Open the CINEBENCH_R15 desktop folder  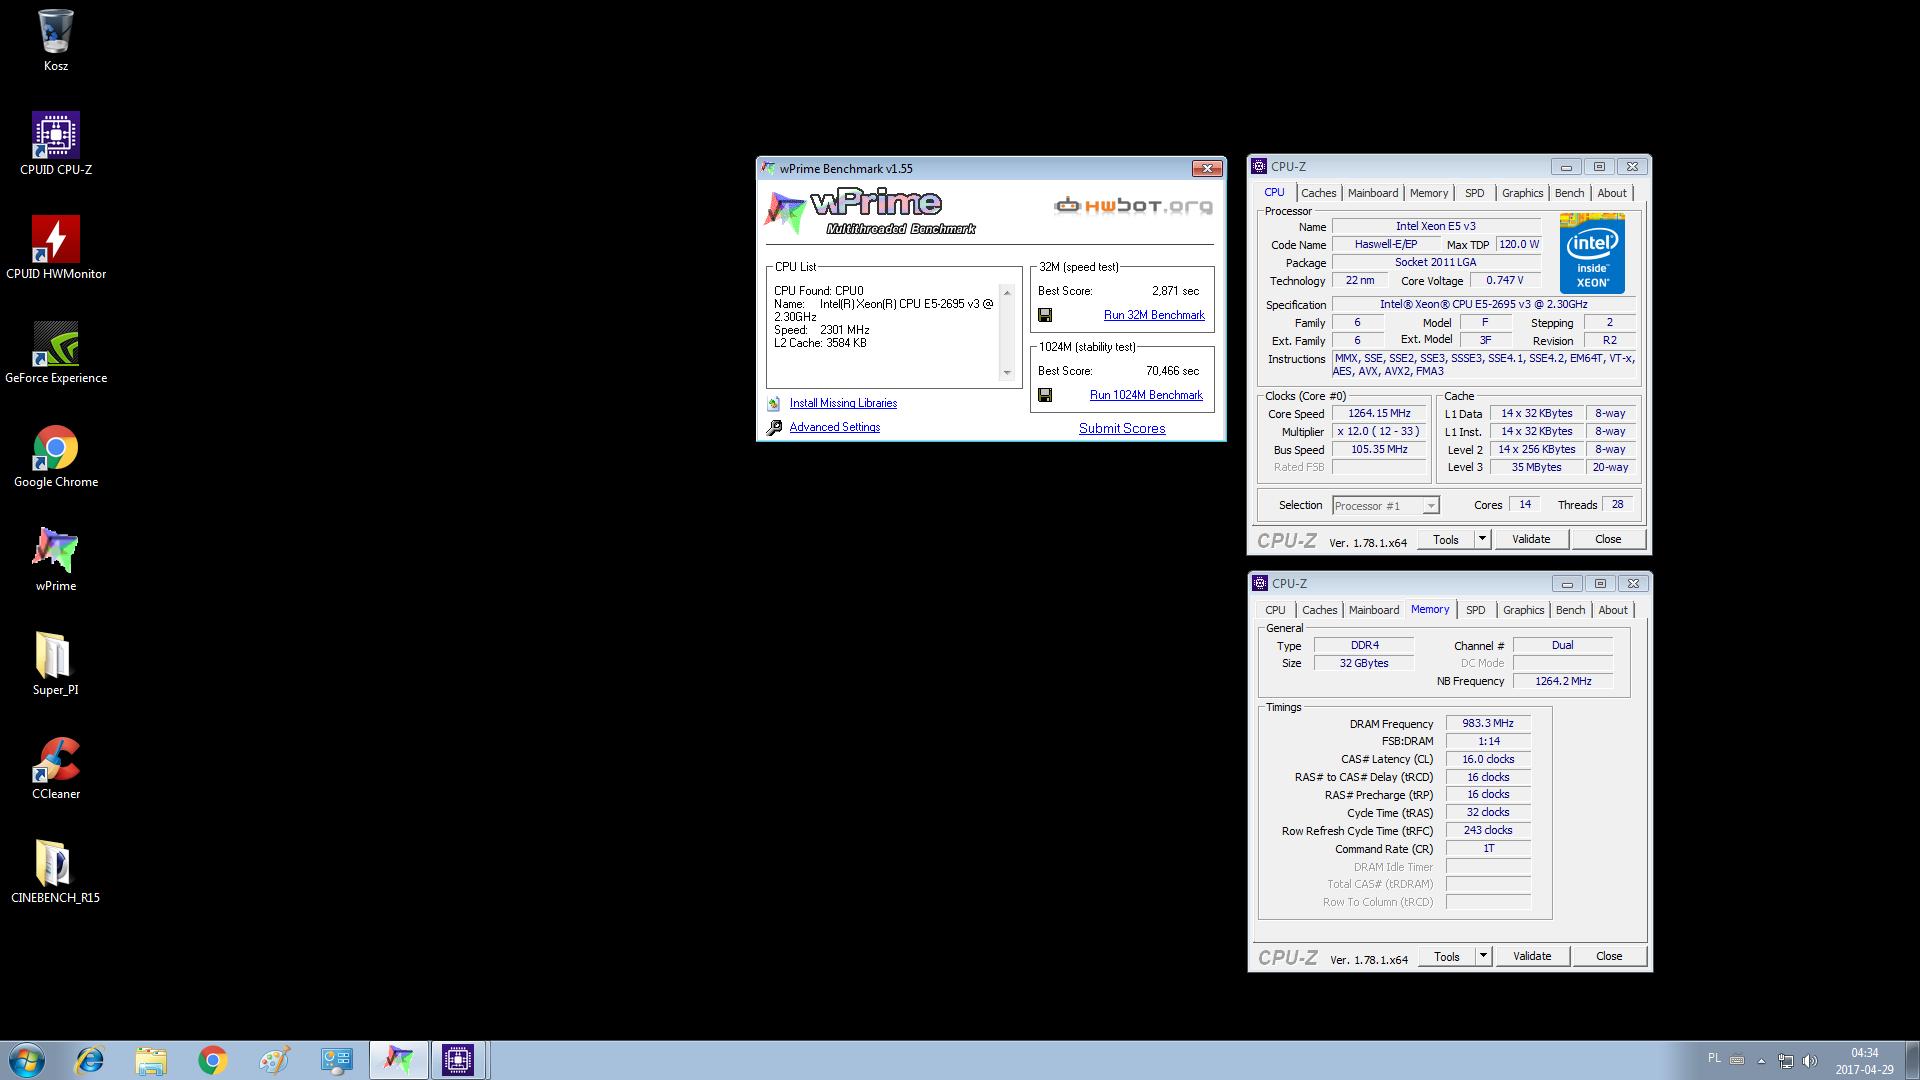[56, 872]
